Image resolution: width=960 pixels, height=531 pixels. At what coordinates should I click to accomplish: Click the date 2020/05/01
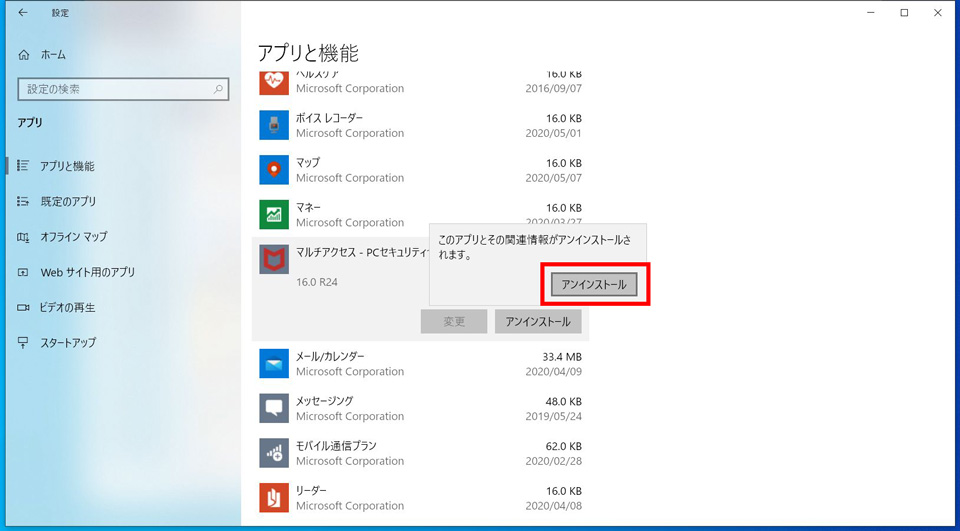[553, 134]
